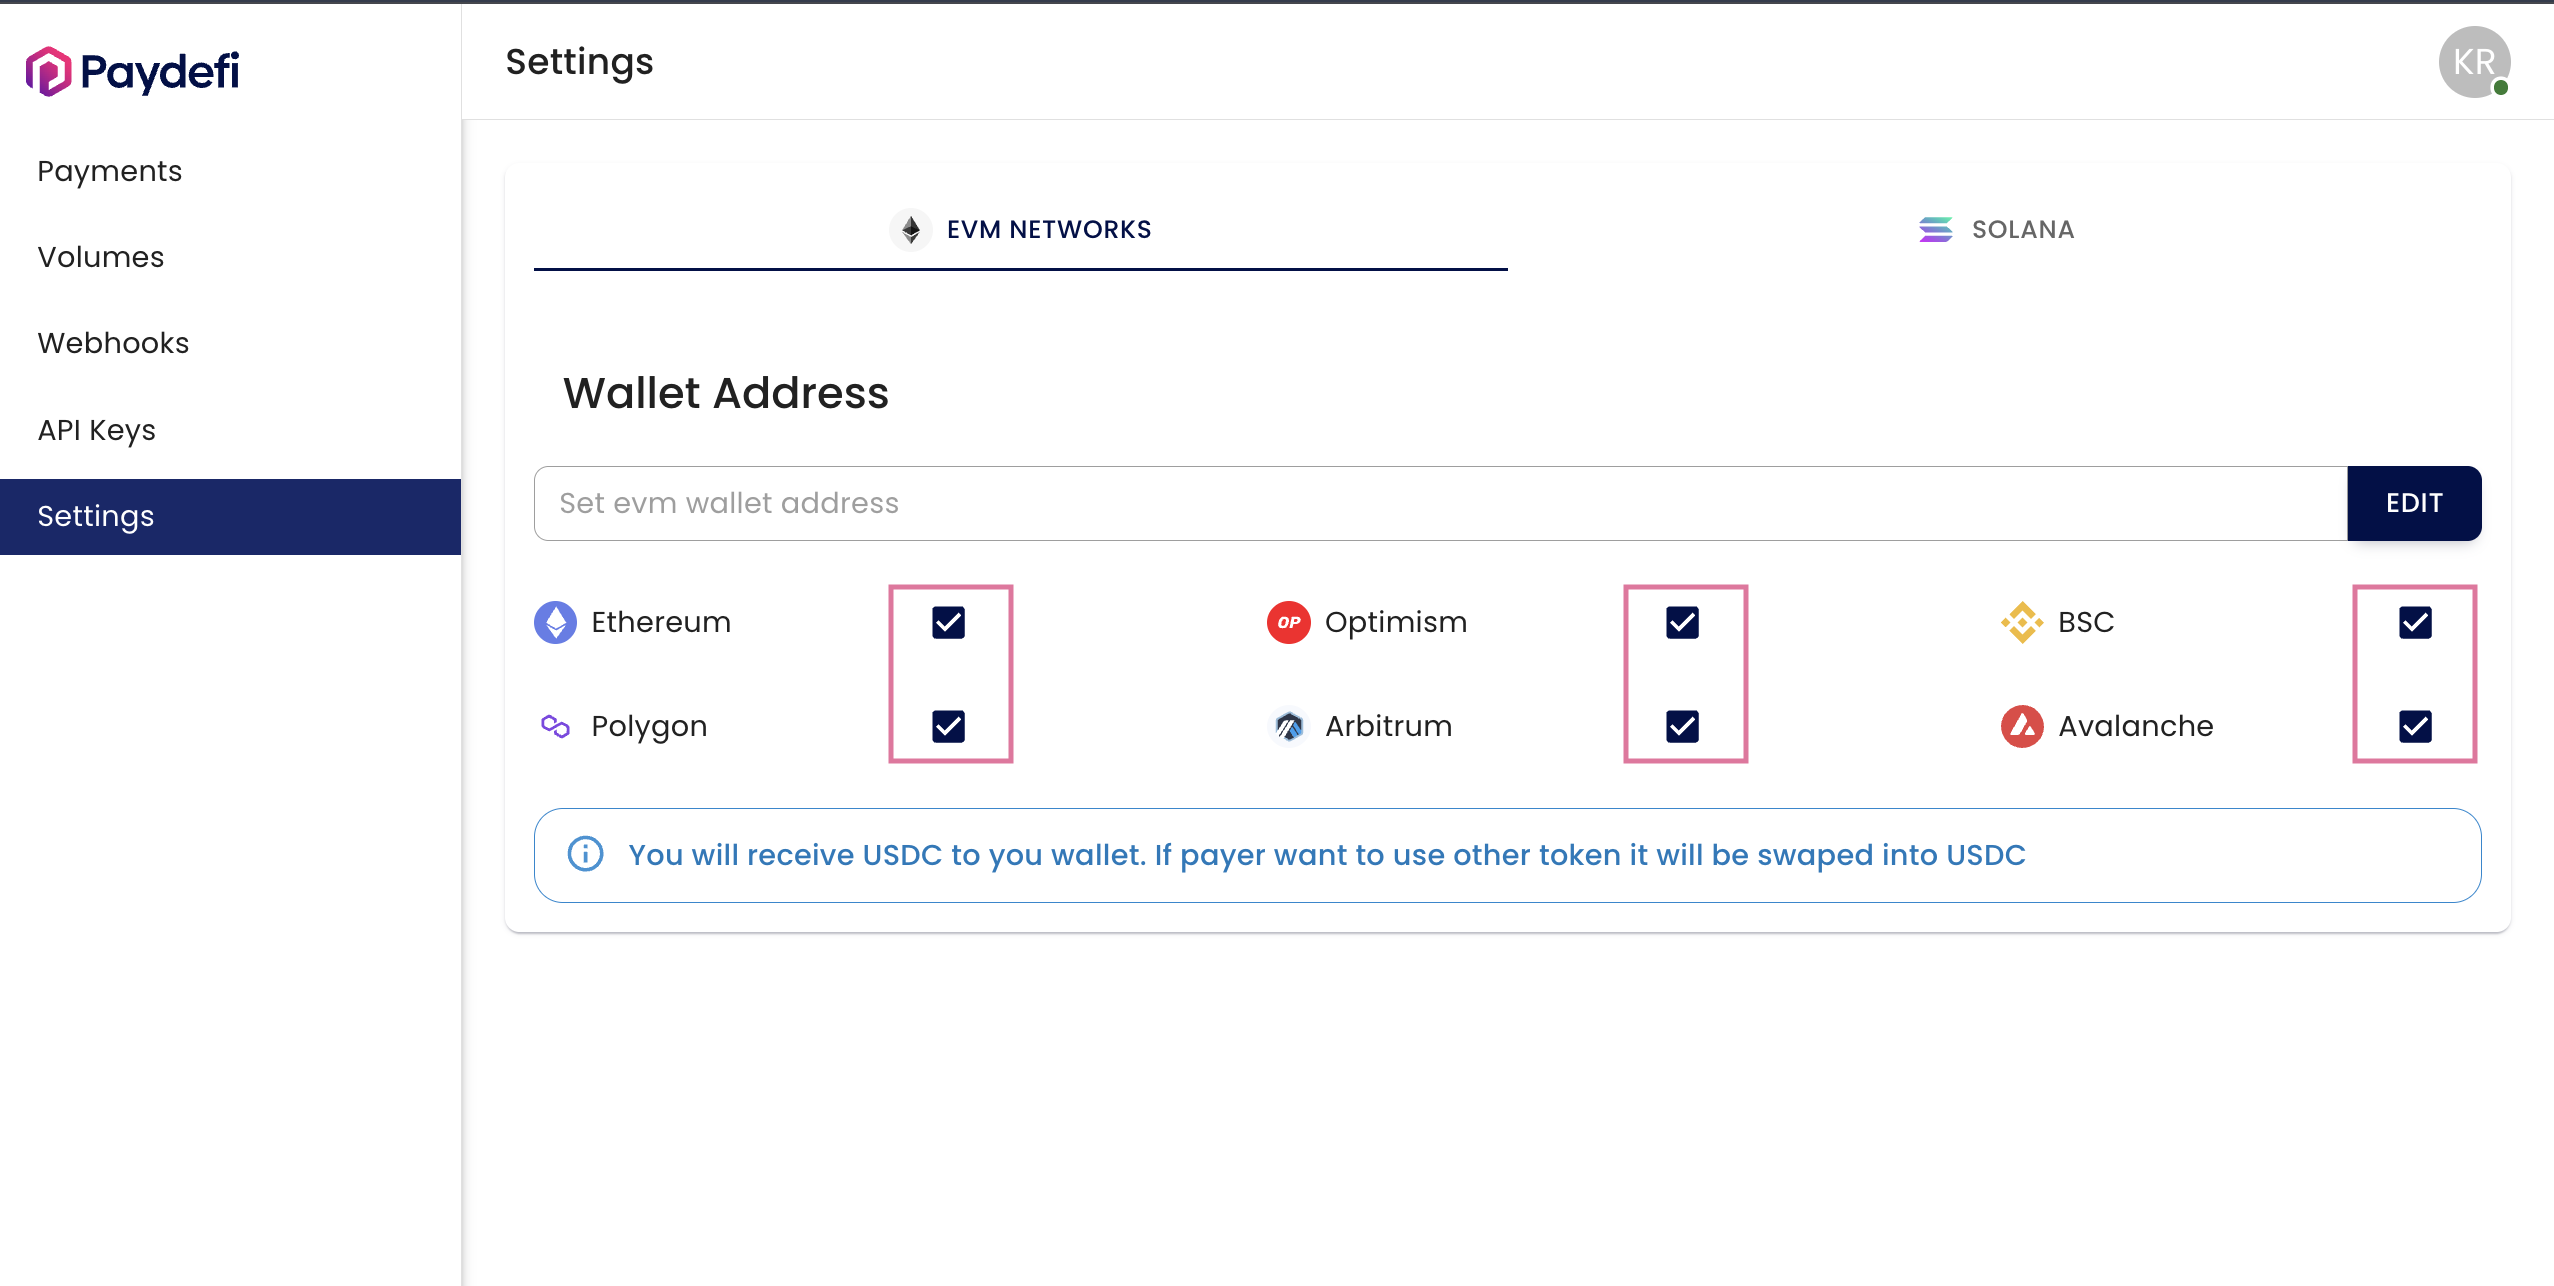Click the Arbitrum network icon

click(x=1288, y=726)
